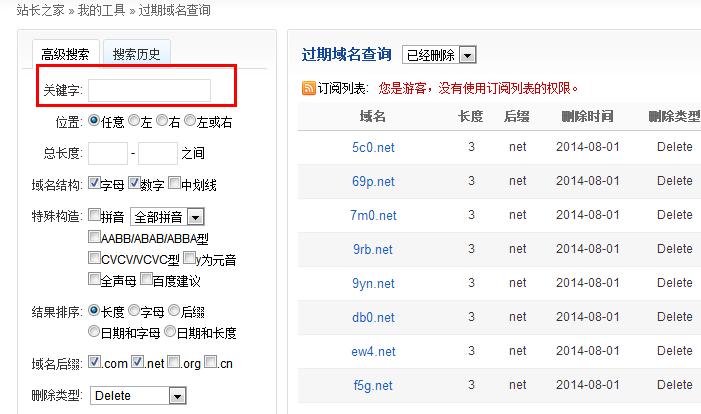Check the 全声母 checkbox

coord(94,279)
